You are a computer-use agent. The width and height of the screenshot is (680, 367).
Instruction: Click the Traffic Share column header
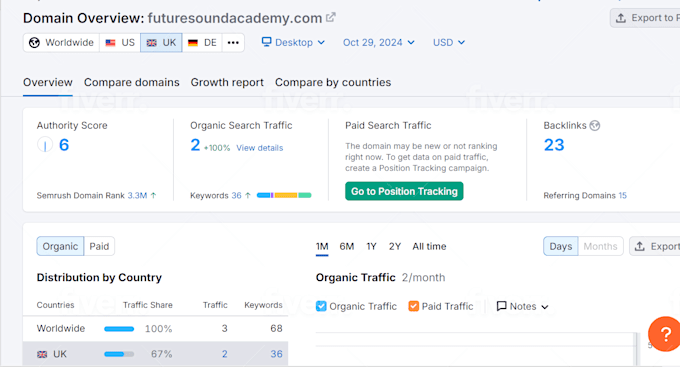click(x=147, y=305)
